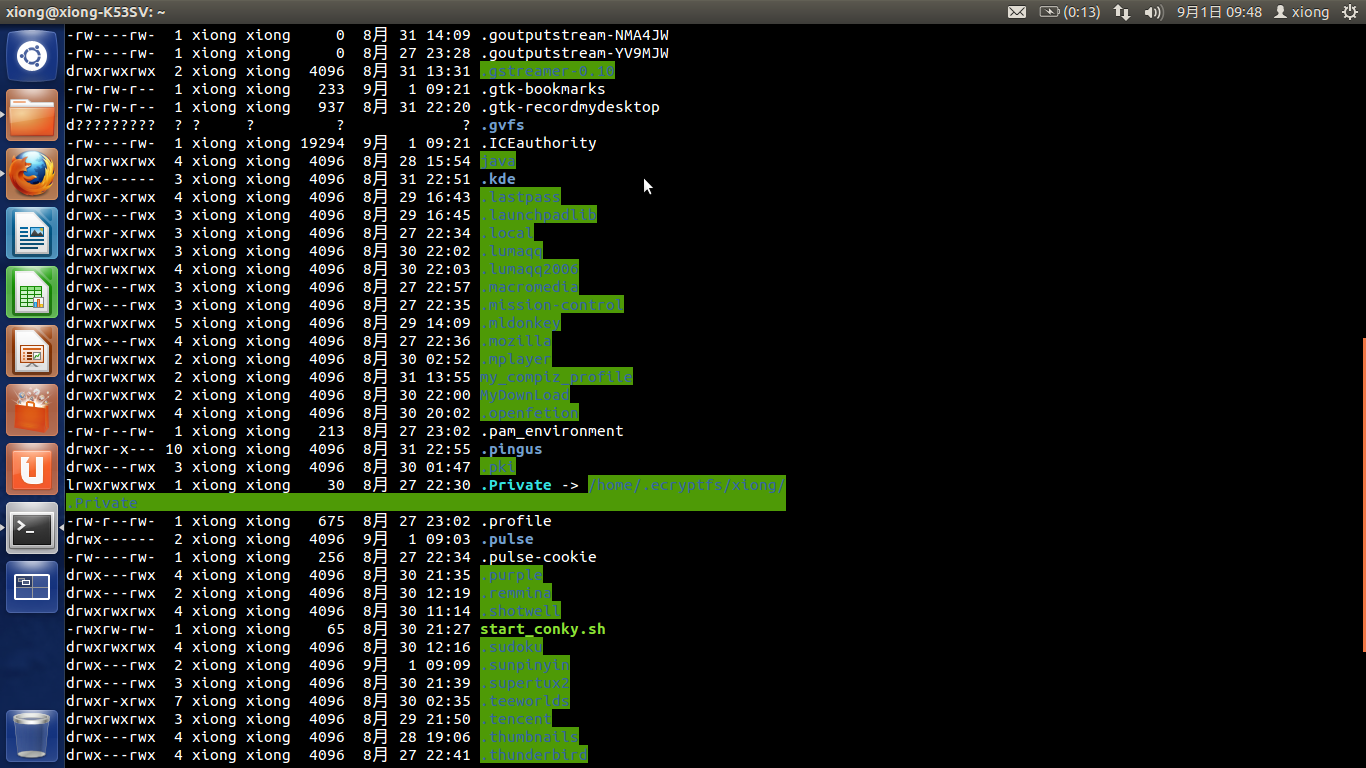
Task: Click the .mission-control directory name
Action: pyautogui.click(x=552, y=305)
